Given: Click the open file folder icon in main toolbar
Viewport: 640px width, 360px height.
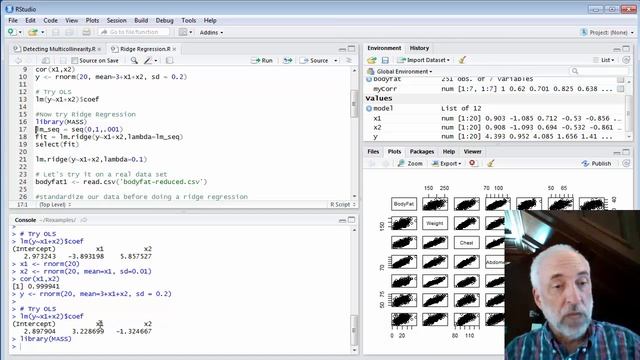Looking at the screenshot, I should 33,32.
